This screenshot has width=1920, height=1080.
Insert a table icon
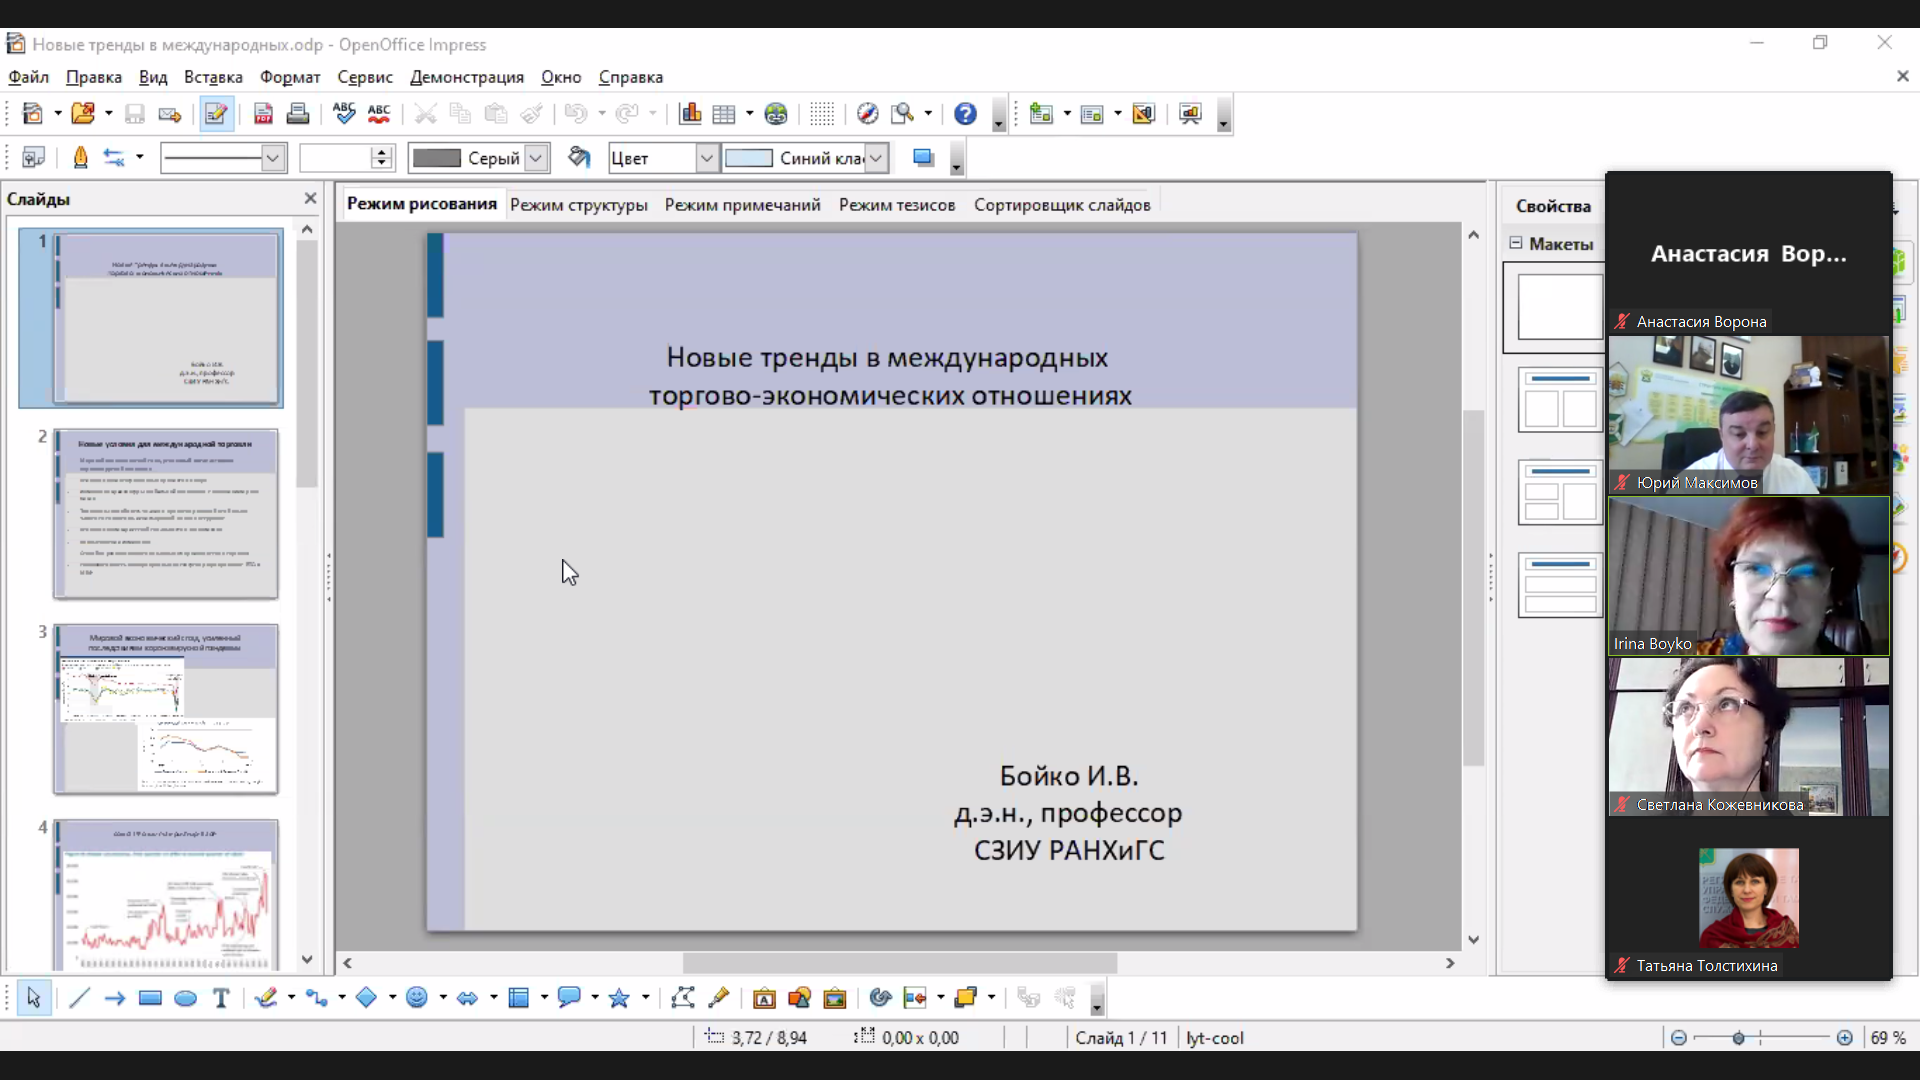(724, 114)
